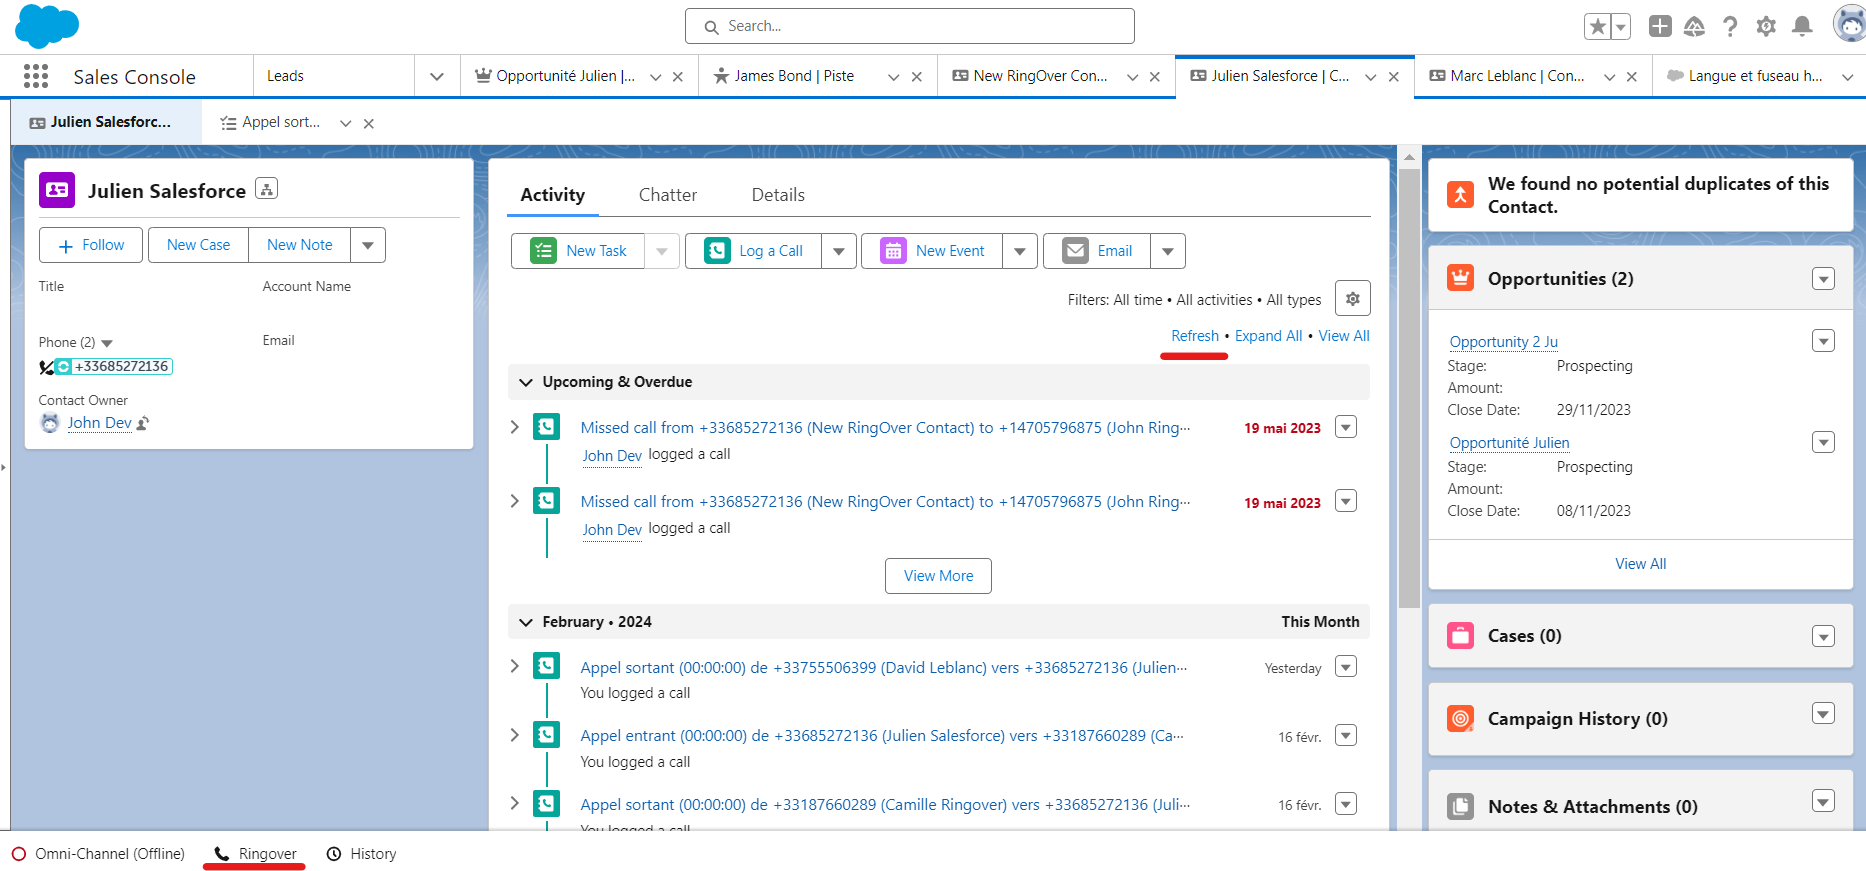Close the Opportunité Julien tab

[677, 77]
